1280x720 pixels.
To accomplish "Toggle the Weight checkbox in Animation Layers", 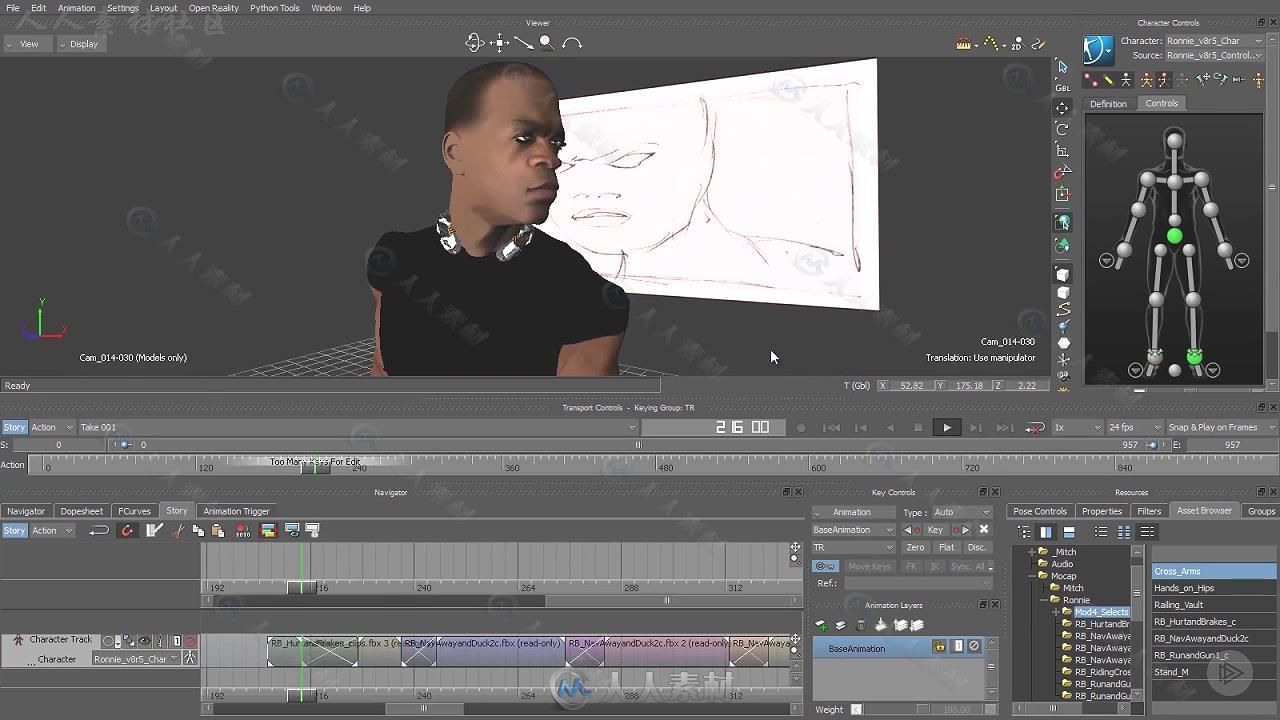I will pos(857,710).
